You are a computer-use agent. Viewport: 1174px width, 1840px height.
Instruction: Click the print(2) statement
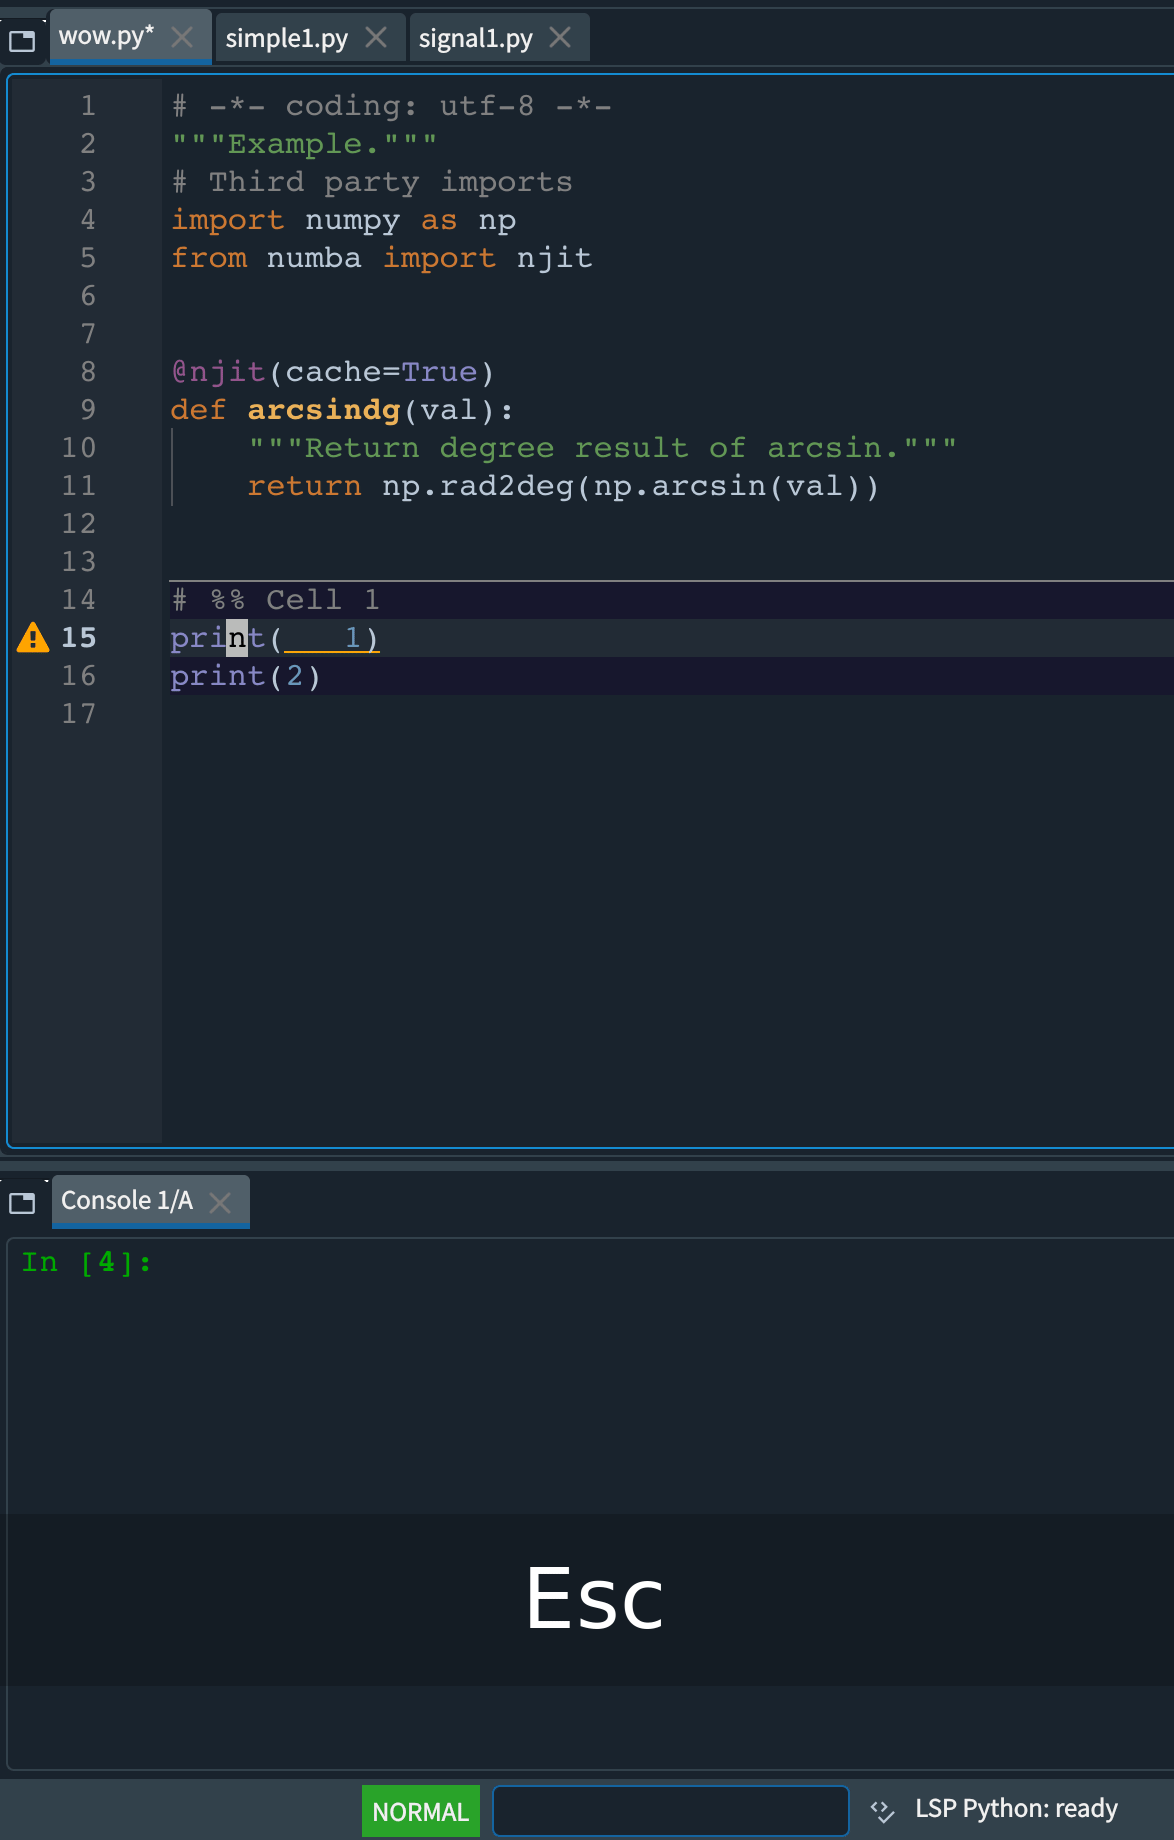(245, 676)
